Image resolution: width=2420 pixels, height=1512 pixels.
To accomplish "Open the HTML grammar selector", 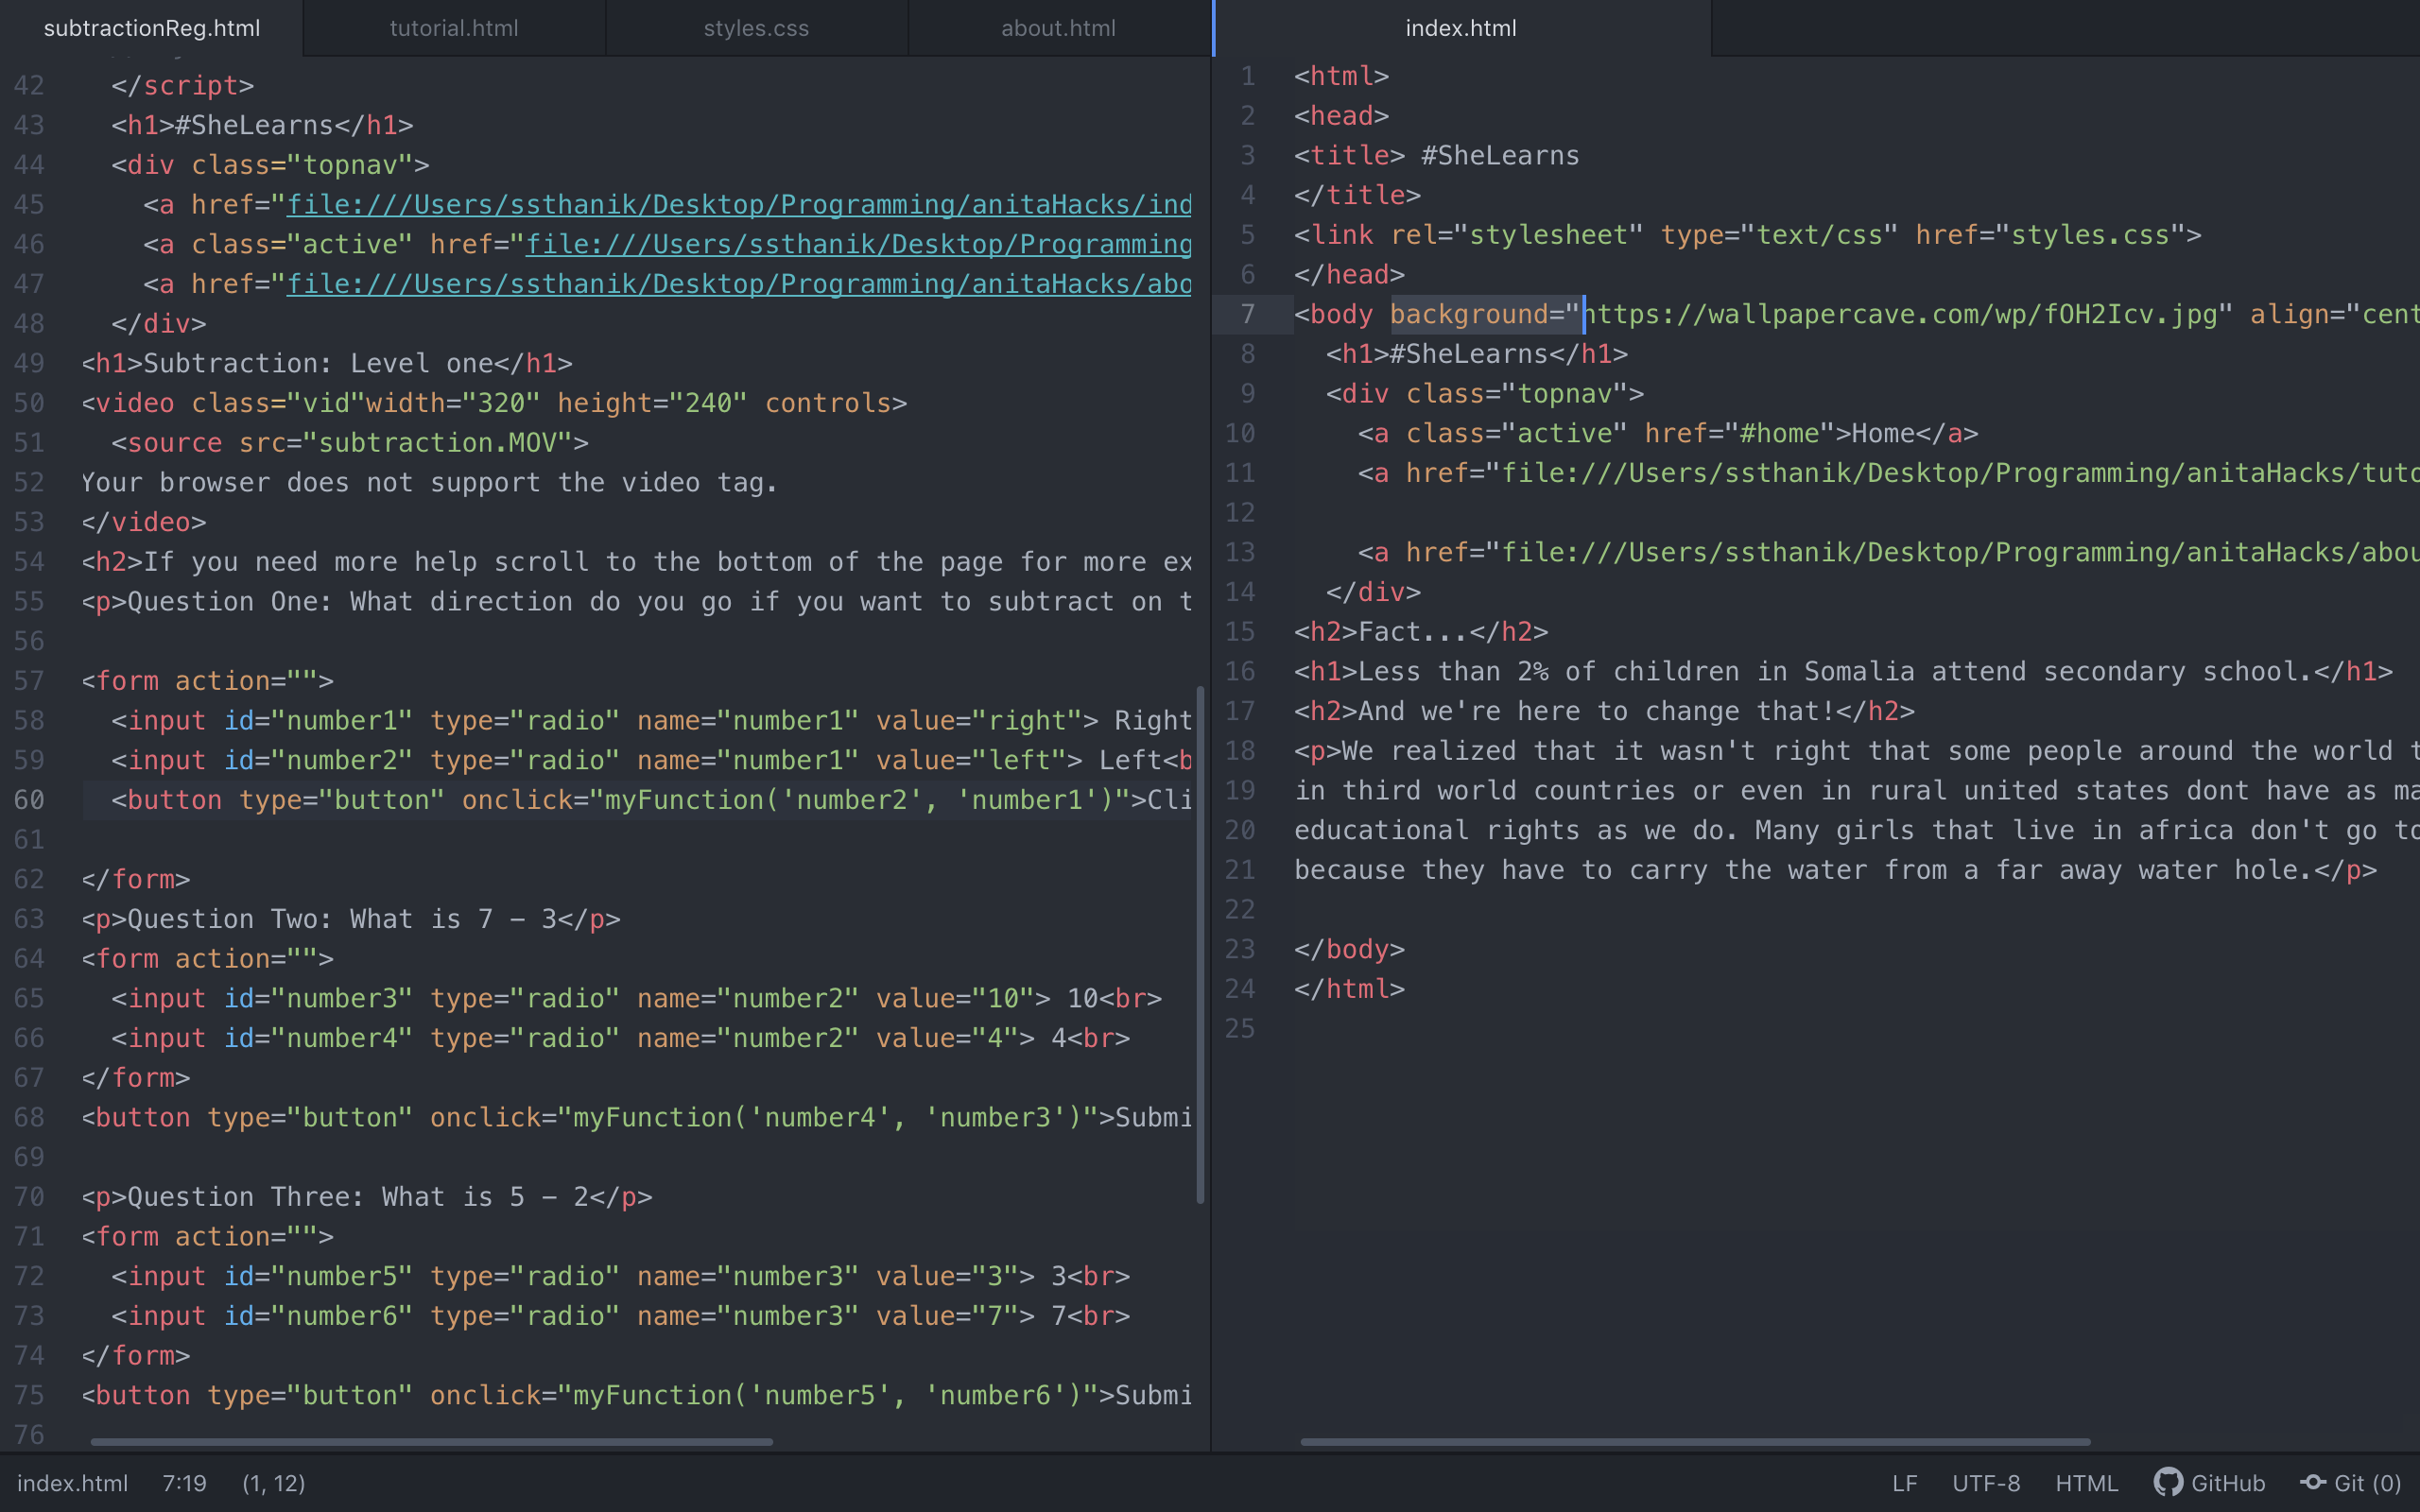I will tap(2086, 1483).
